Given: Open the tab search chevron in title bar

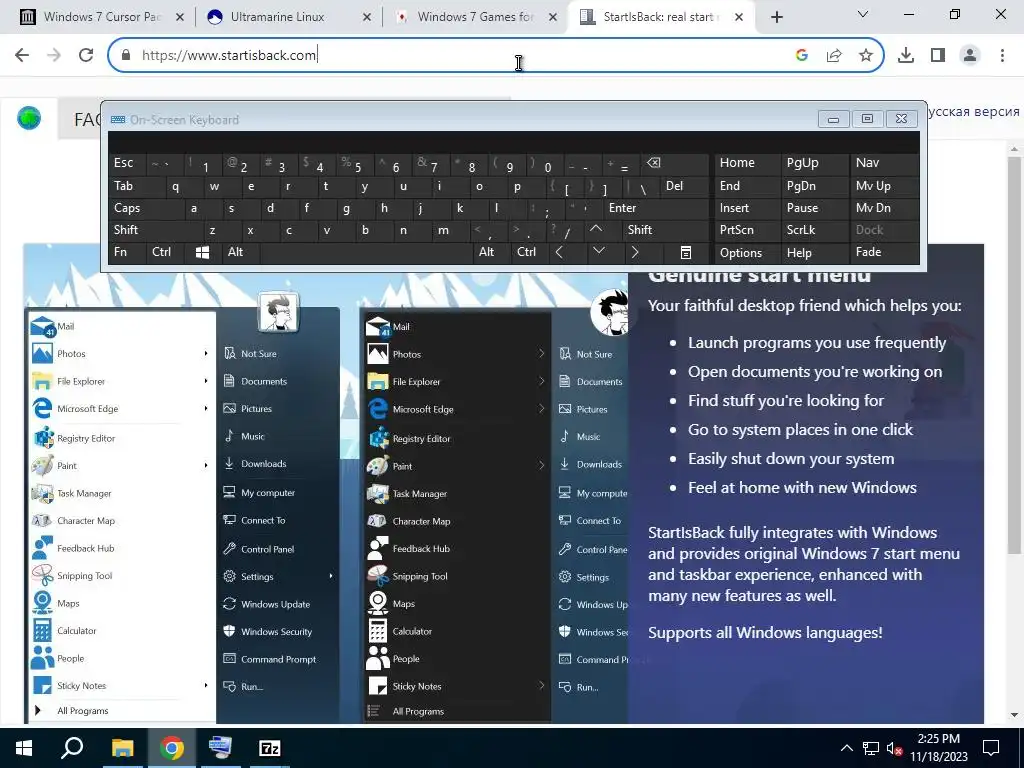Looking at the screenshot, I should pos(863,14).
